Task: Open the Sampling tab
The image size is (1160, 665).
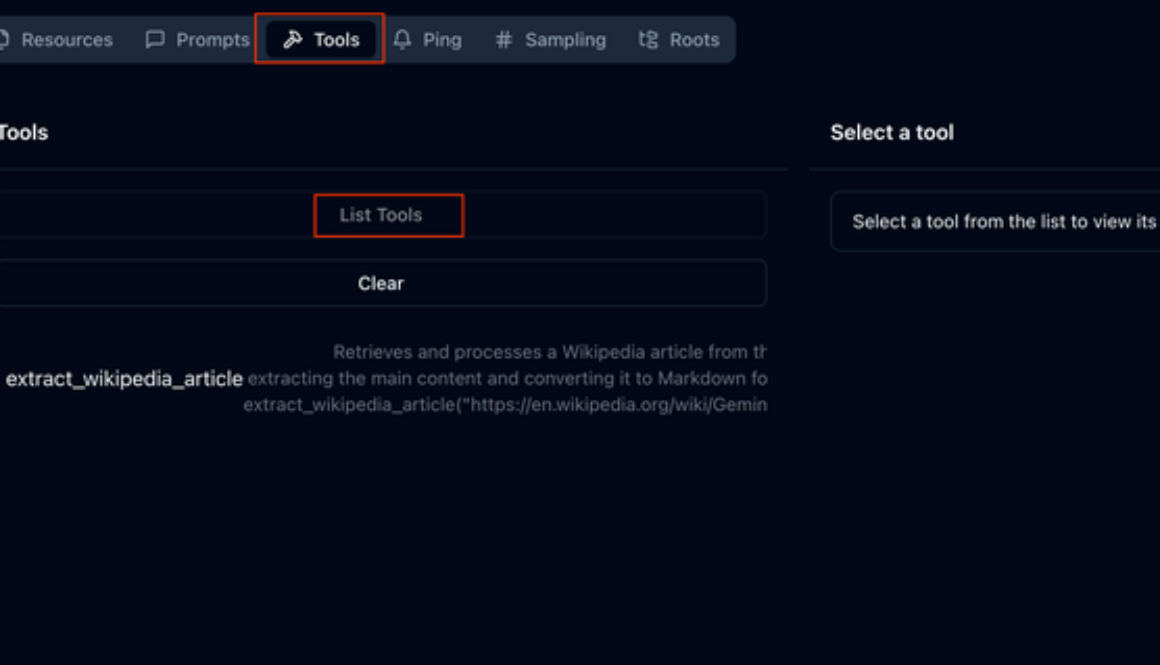Action: coord(565,40)
